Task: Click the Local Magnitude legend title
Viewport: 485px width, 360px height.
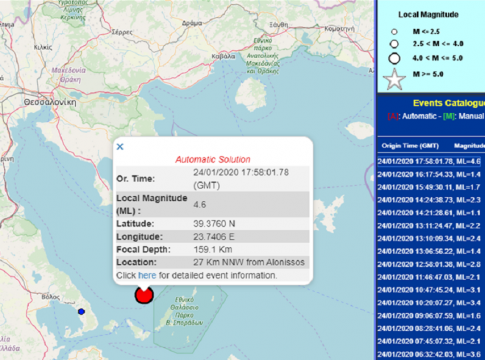Action: point(428,15)
